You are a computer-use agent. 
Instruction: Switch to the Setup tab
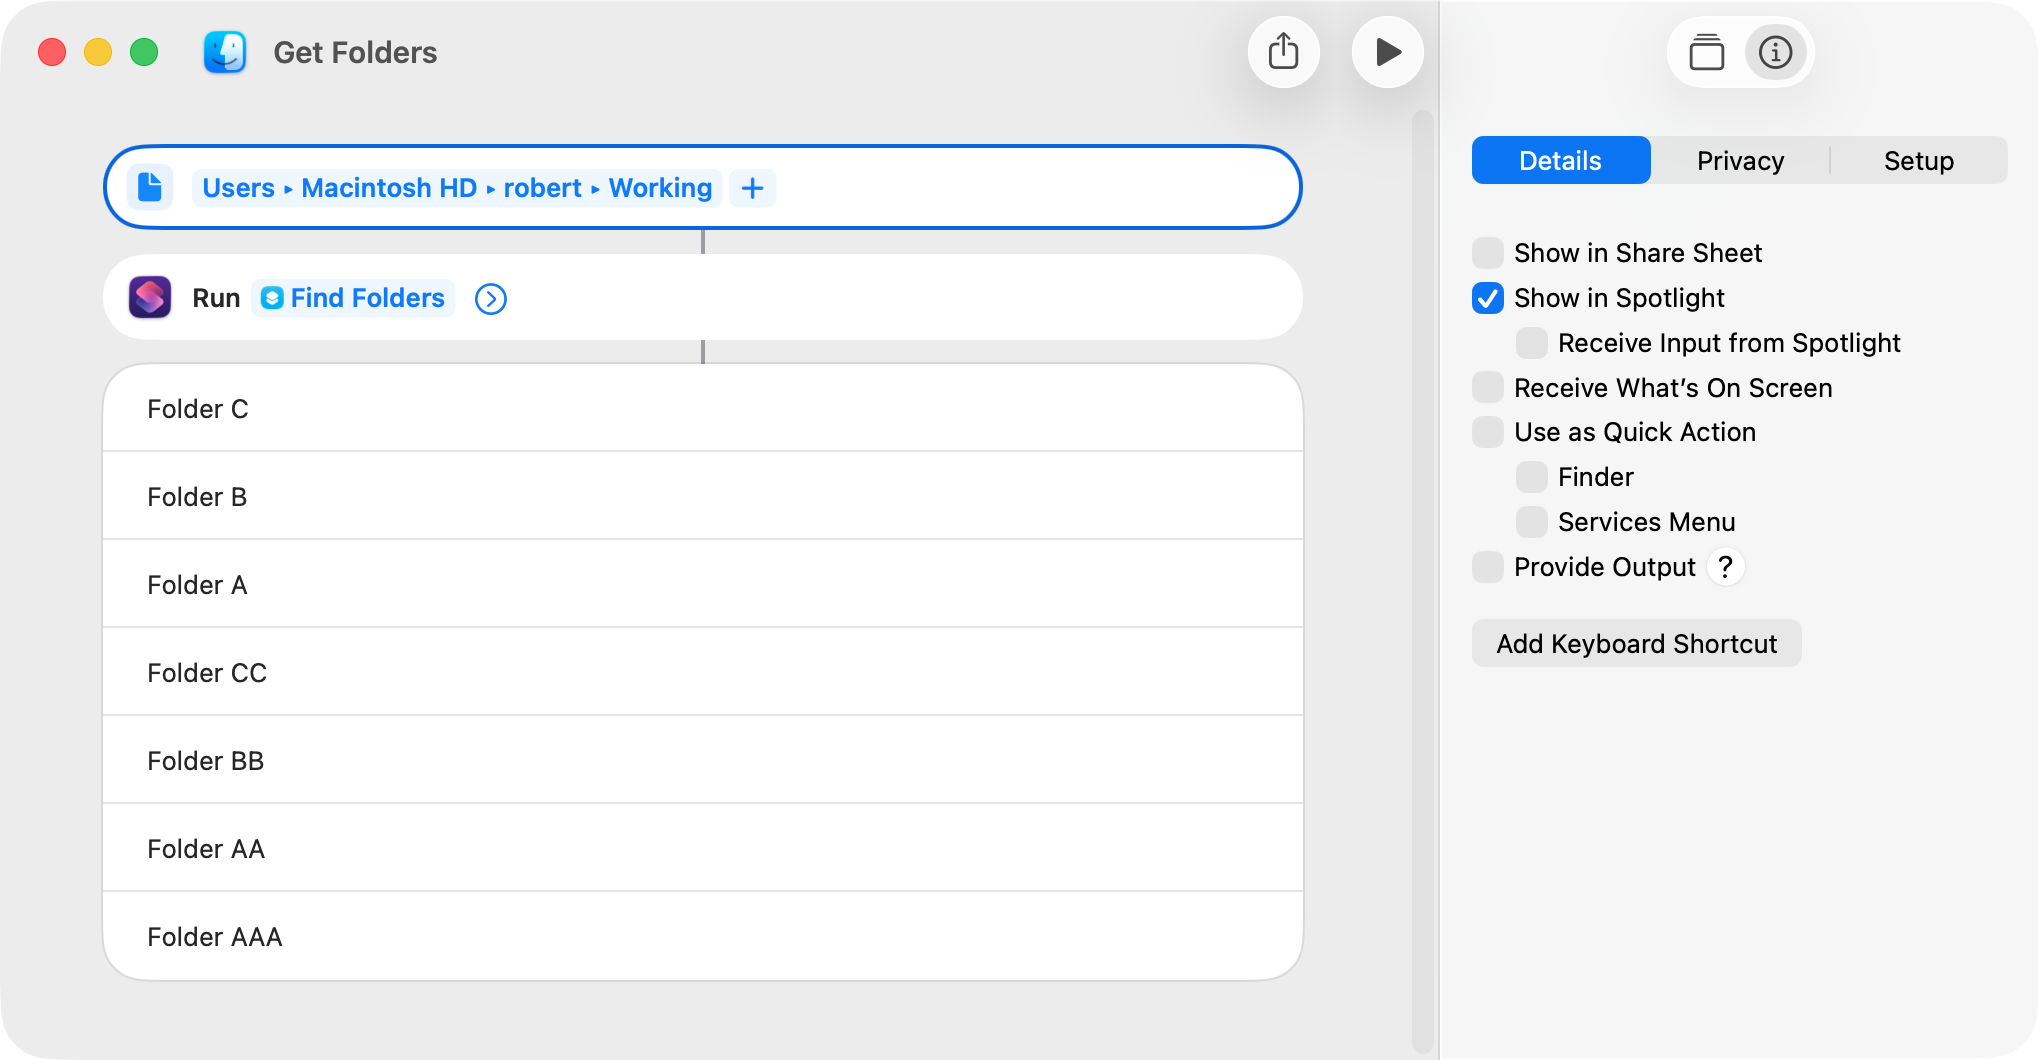(x=1918, y=161)
